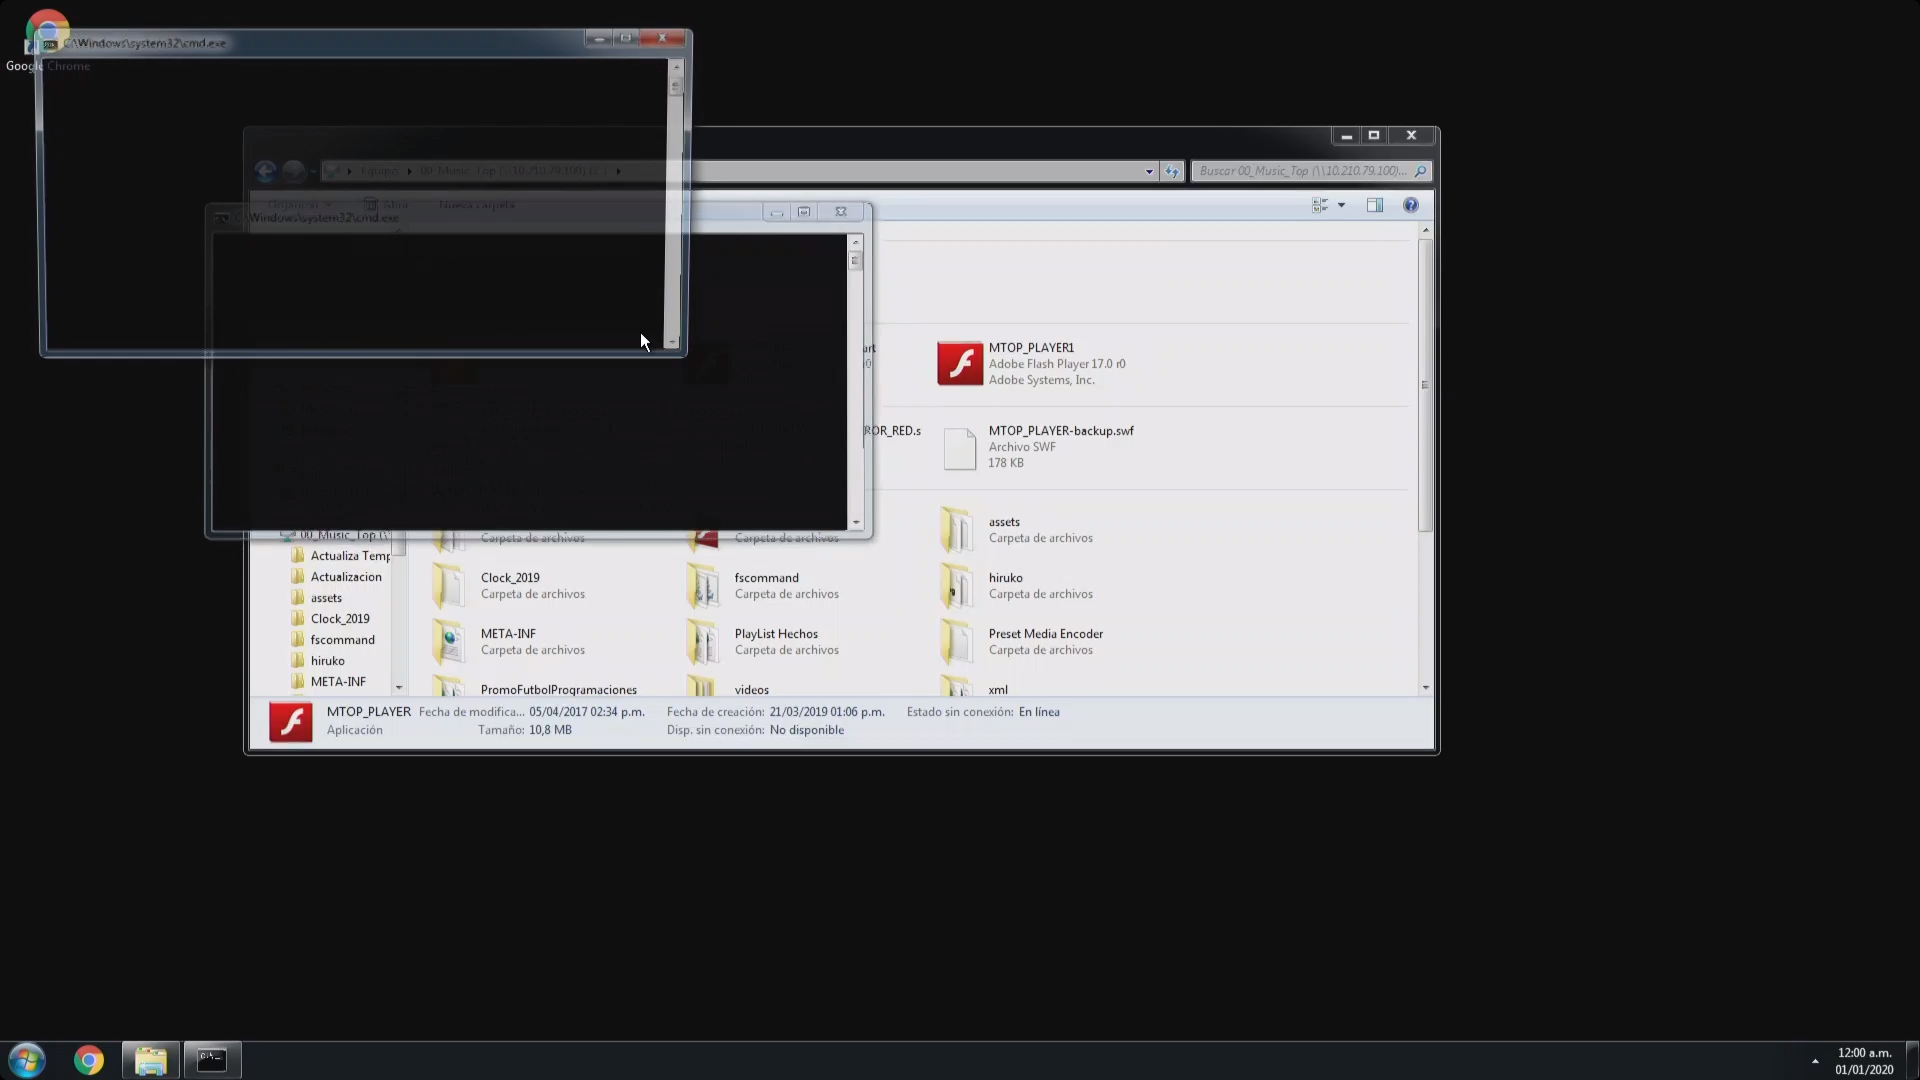Click the Show desktop button
The image size is (1920, 1080).
1913,1060
